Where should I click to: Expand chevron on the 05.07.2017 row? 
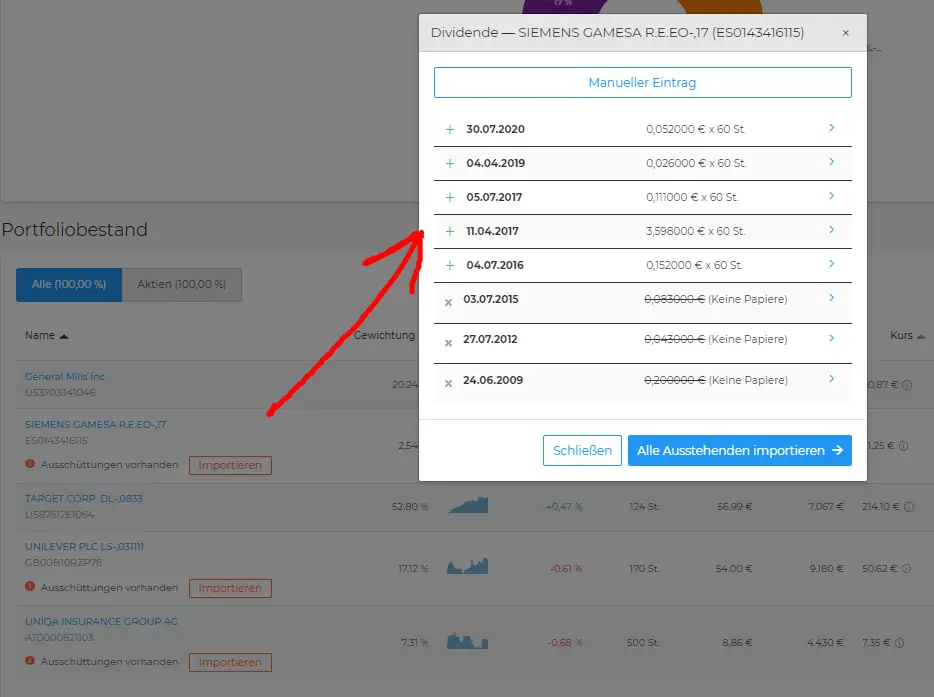832,195
